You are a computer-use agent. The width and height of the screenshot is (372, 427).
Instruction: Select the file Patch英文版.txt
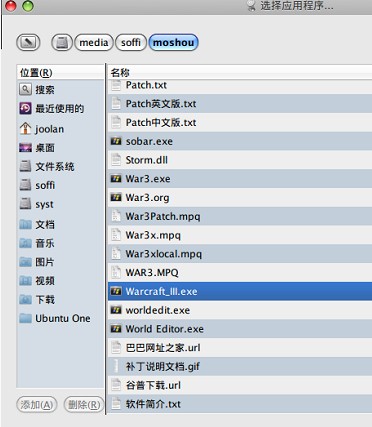[x=240, y=103]
